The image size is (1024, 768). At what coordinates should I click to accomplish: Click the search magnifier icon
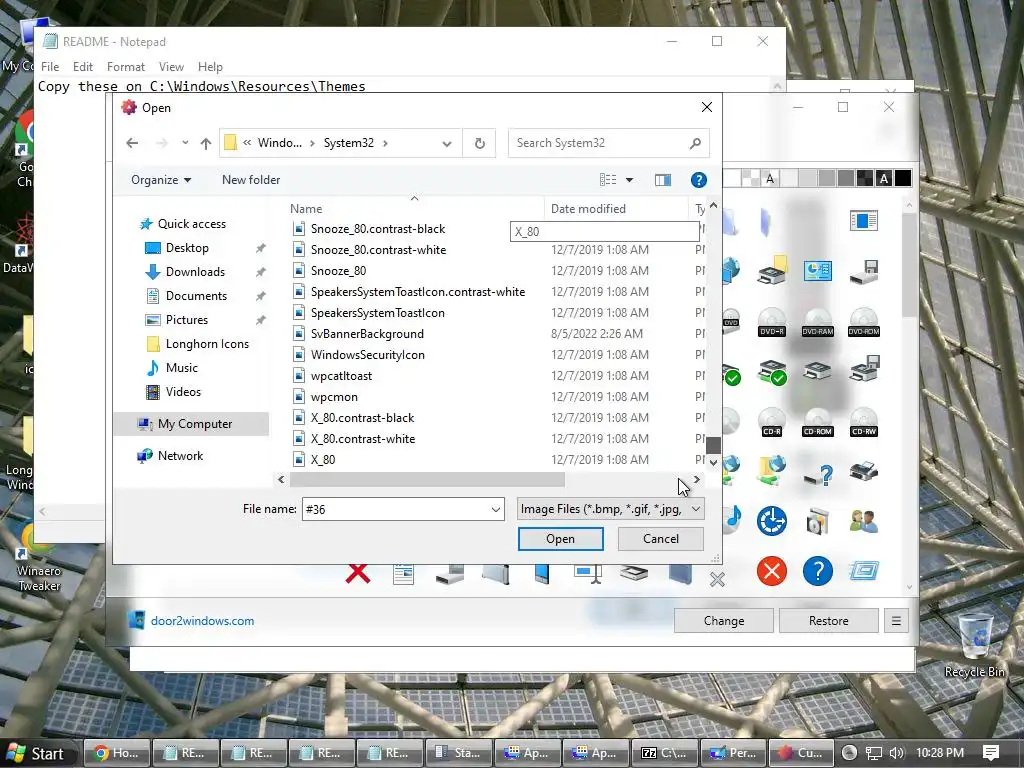(x=695, y=143)
